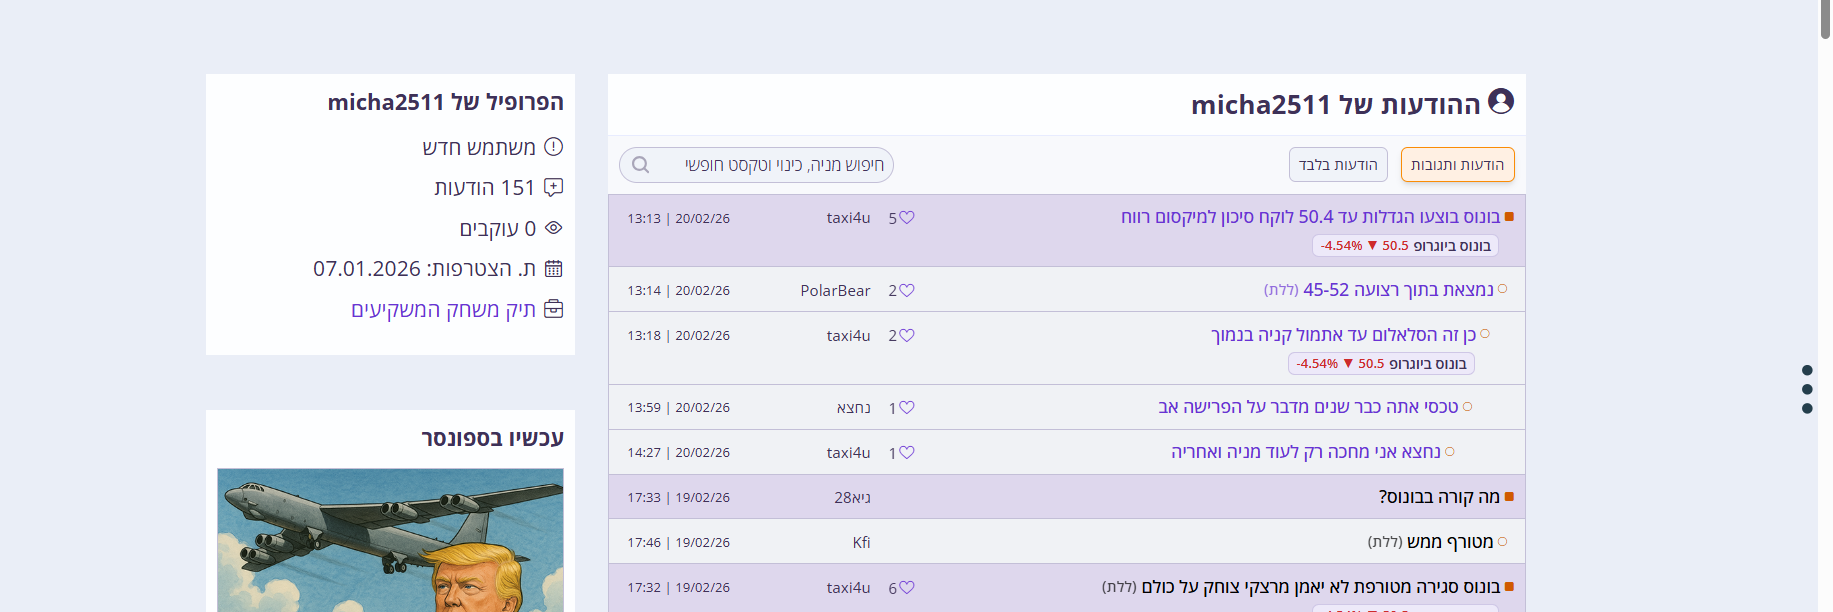Switch to the 'הודעות בלבד' filter
This screenshot has width=1833, height=612.
tap(1337, 165)
